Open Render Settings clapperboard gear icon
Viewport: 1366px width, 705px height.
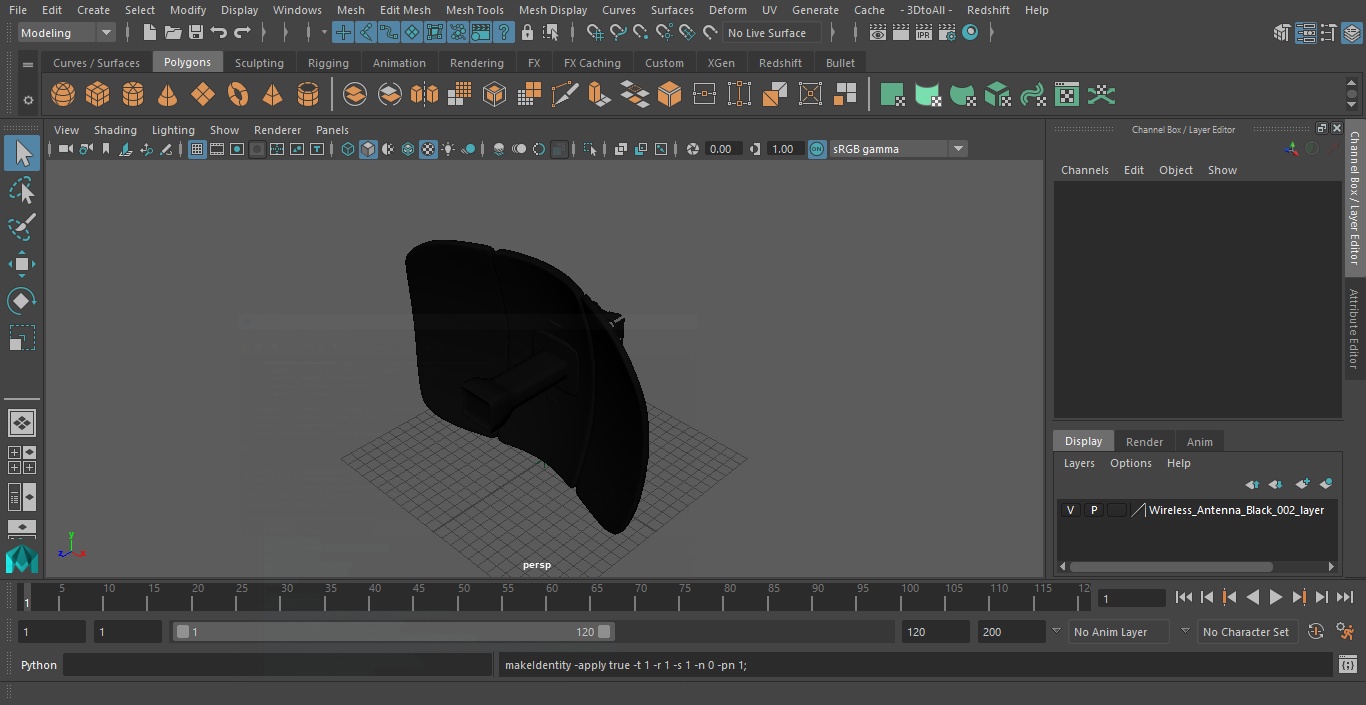946,33
